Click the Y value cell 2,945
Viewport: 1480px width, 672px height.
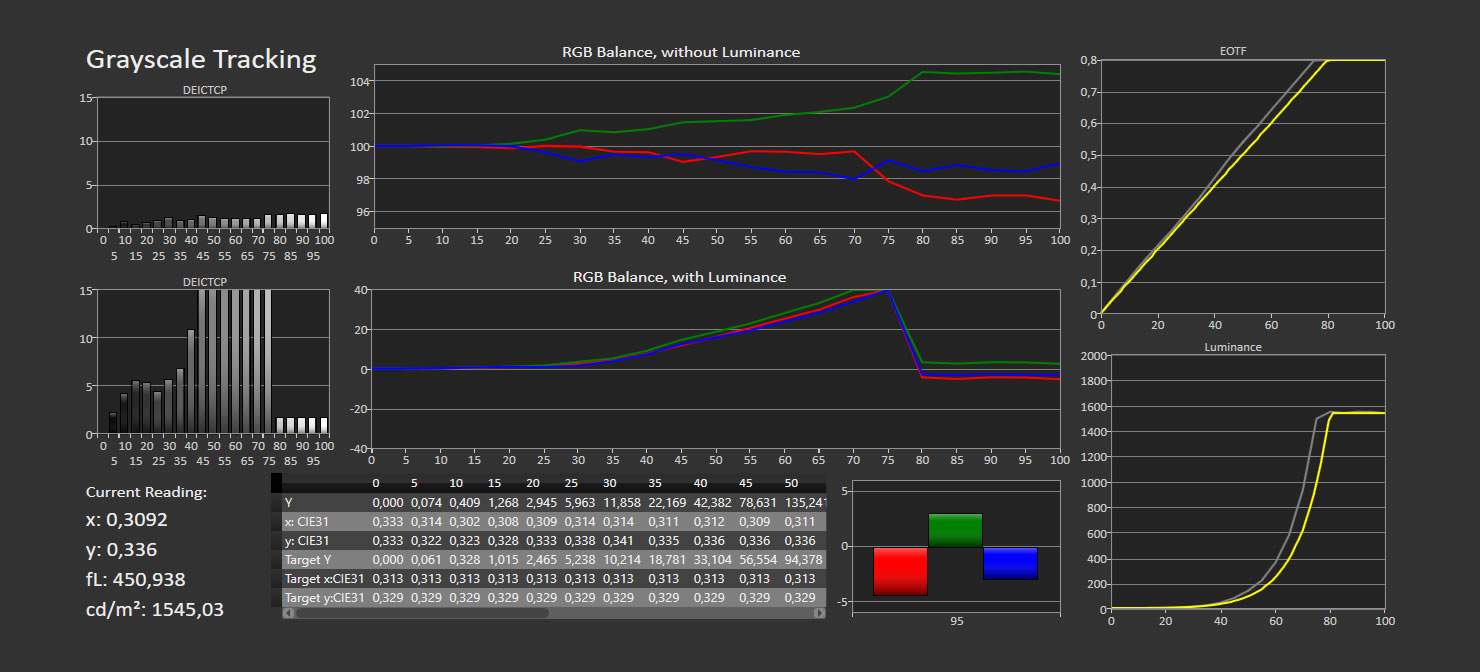(541, 502)
